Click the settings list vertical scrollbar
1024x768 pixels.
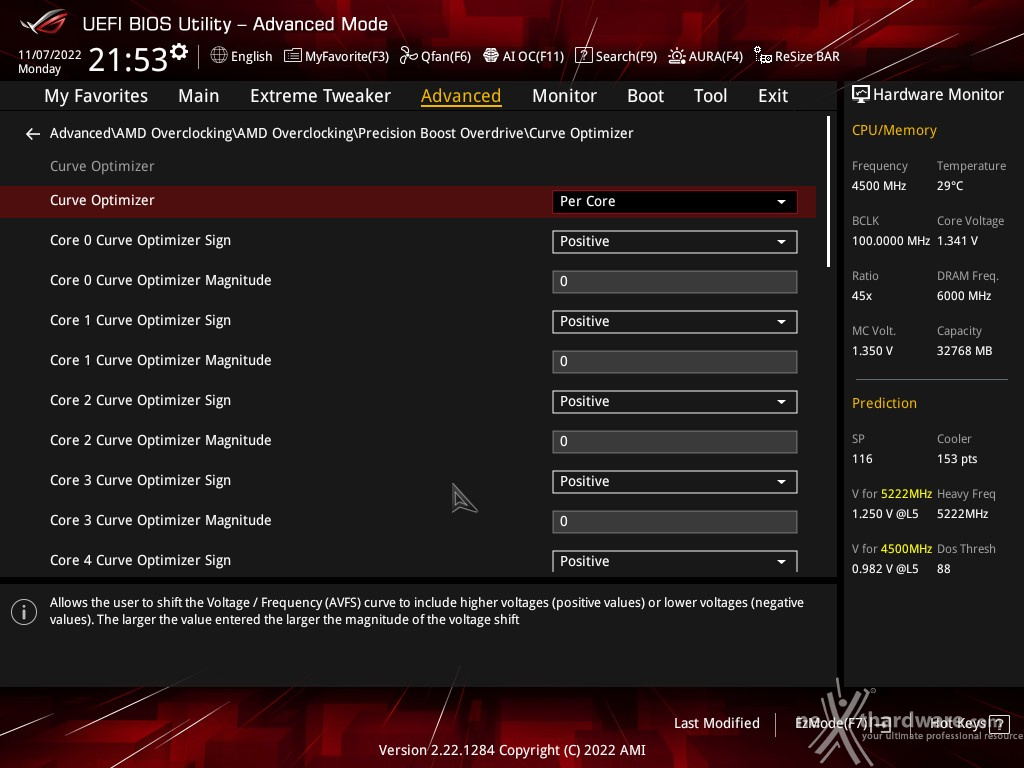click(x=828, y=191)
